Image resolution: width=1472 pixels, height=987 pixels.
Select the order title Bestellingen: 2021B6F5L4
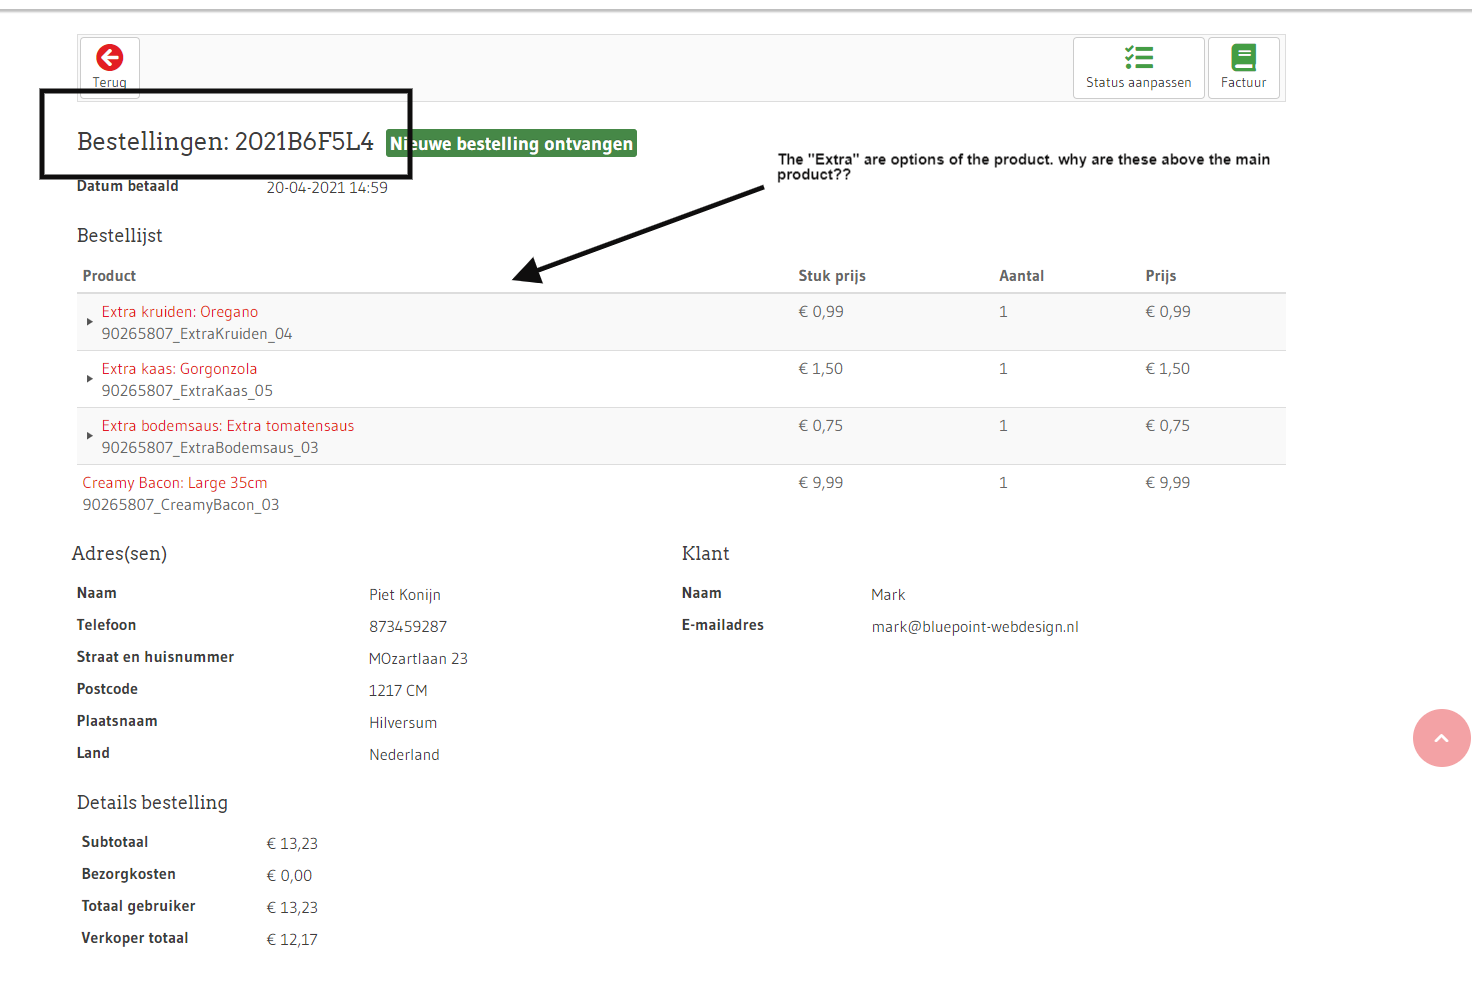click(225, 142)
